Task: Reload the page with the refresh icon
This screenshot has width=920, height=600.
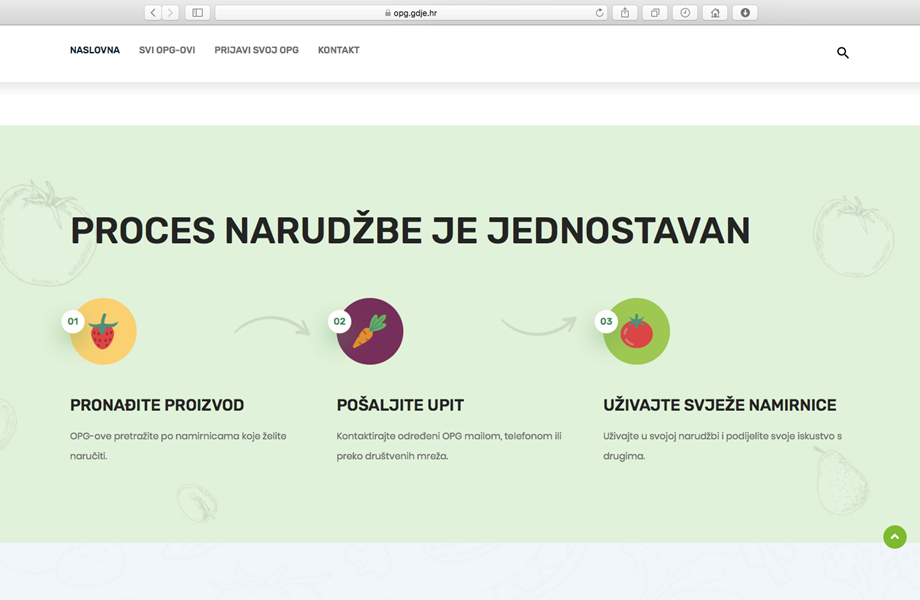Action: tap(600, 13)
